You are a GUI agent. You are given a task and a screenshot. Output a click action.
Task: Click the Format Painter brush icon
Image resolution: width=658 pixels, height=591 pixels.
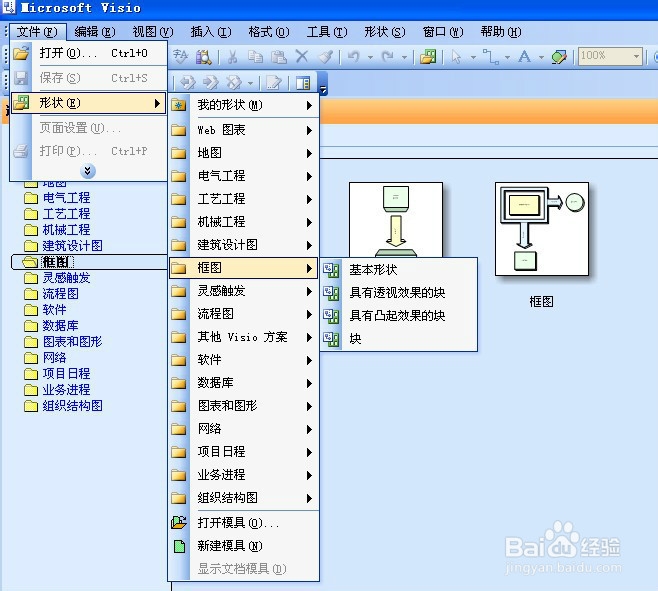pos(326,56)
